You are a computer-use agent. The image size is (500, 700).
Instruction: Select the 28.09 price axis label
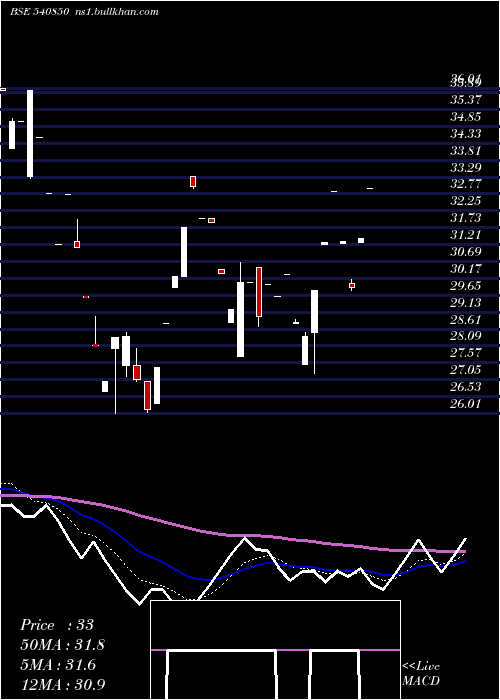click(466, 337)
